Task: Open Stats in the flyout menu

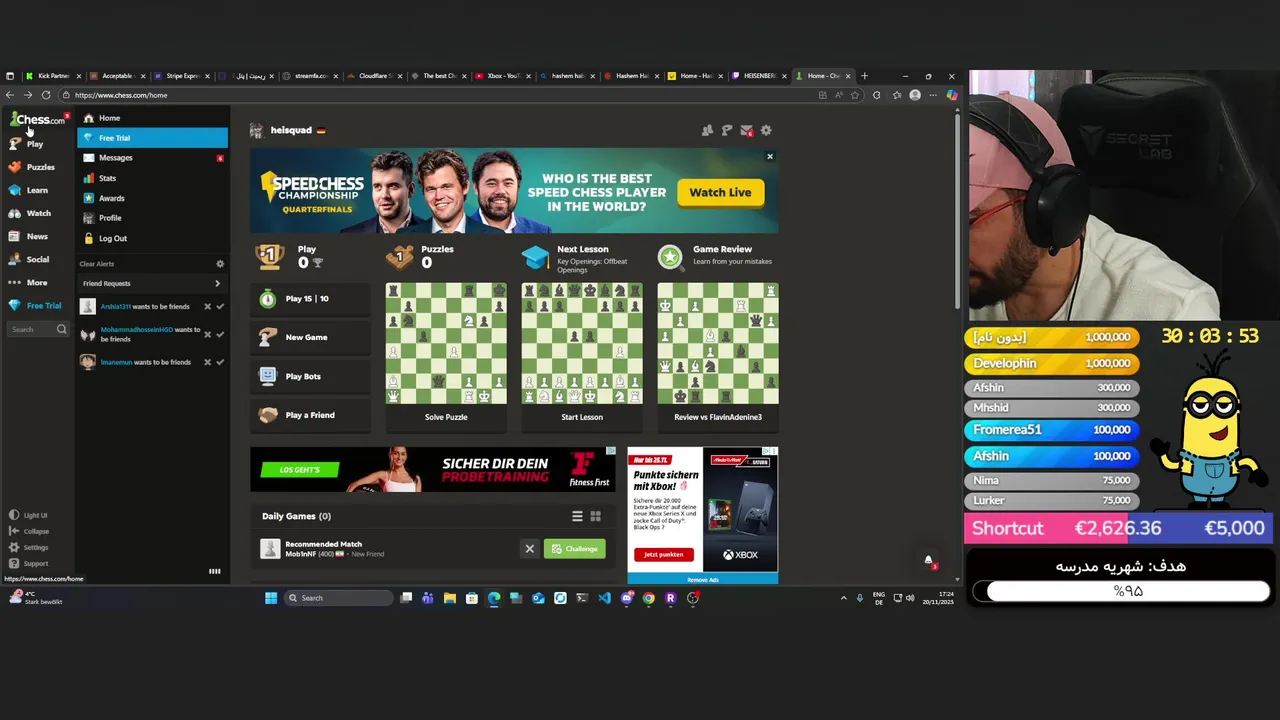Action: point(152,178)
